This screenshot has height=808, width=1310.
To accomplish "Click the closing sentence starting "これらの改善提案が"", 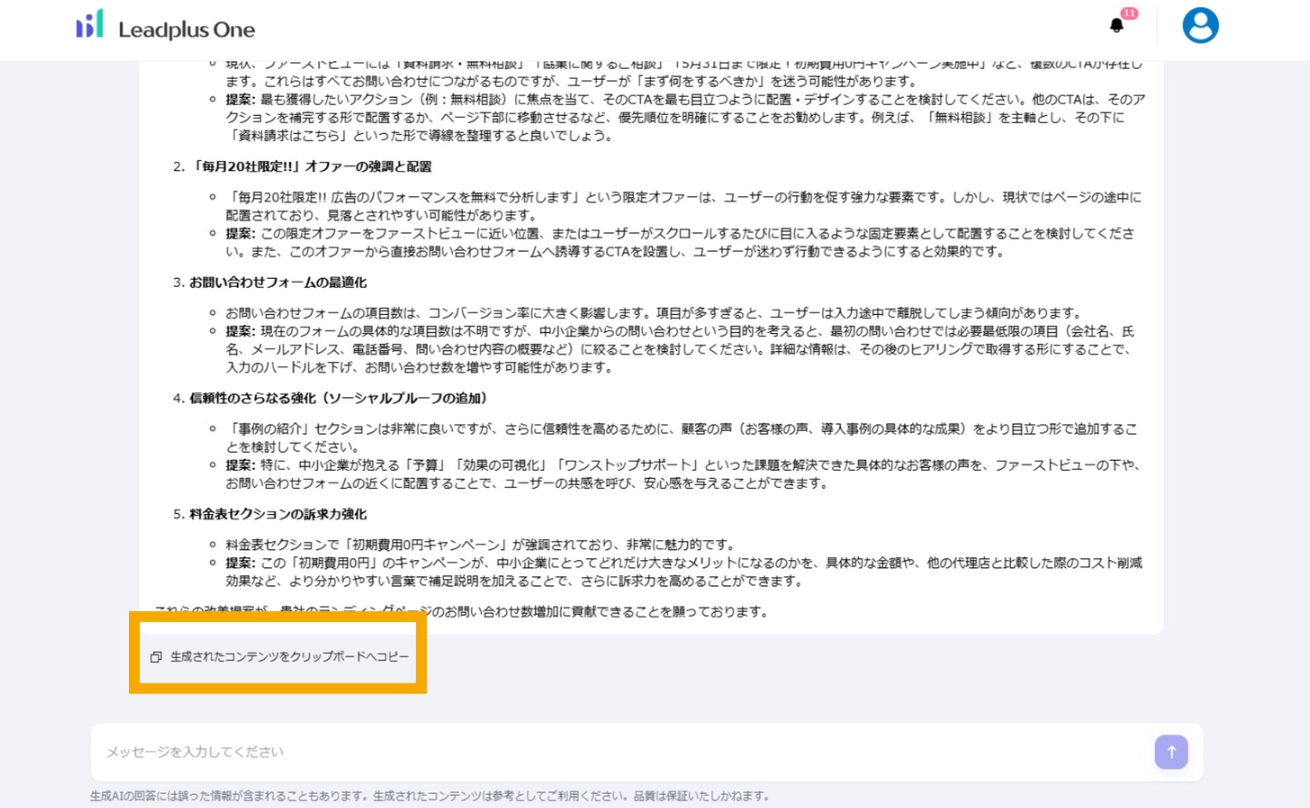I will tap(460, 612).
